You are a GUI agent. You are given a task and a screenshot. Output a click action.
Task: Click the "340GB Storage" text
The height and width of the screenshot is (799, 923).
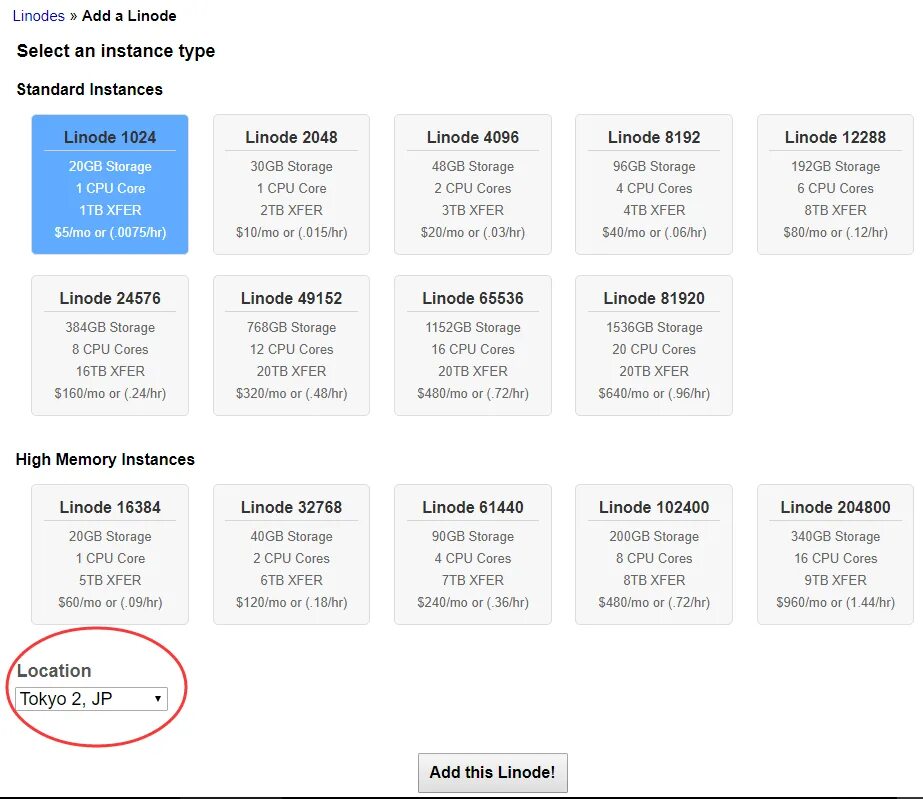click(x=835, y=536)
